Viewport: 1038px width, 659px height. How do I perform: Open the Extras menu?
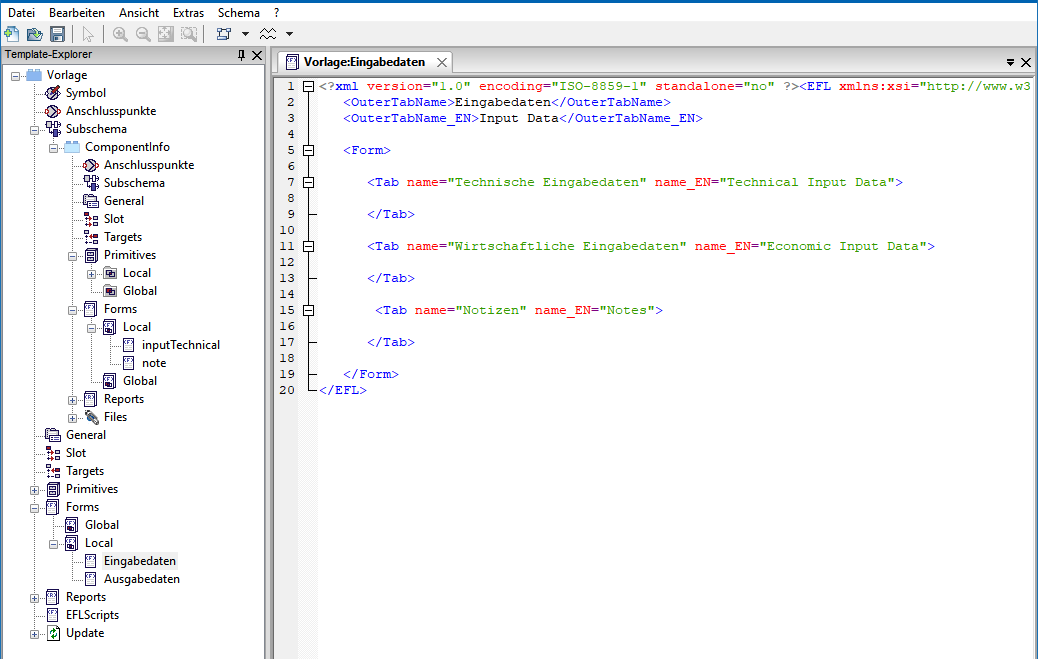tap(189, 13)
